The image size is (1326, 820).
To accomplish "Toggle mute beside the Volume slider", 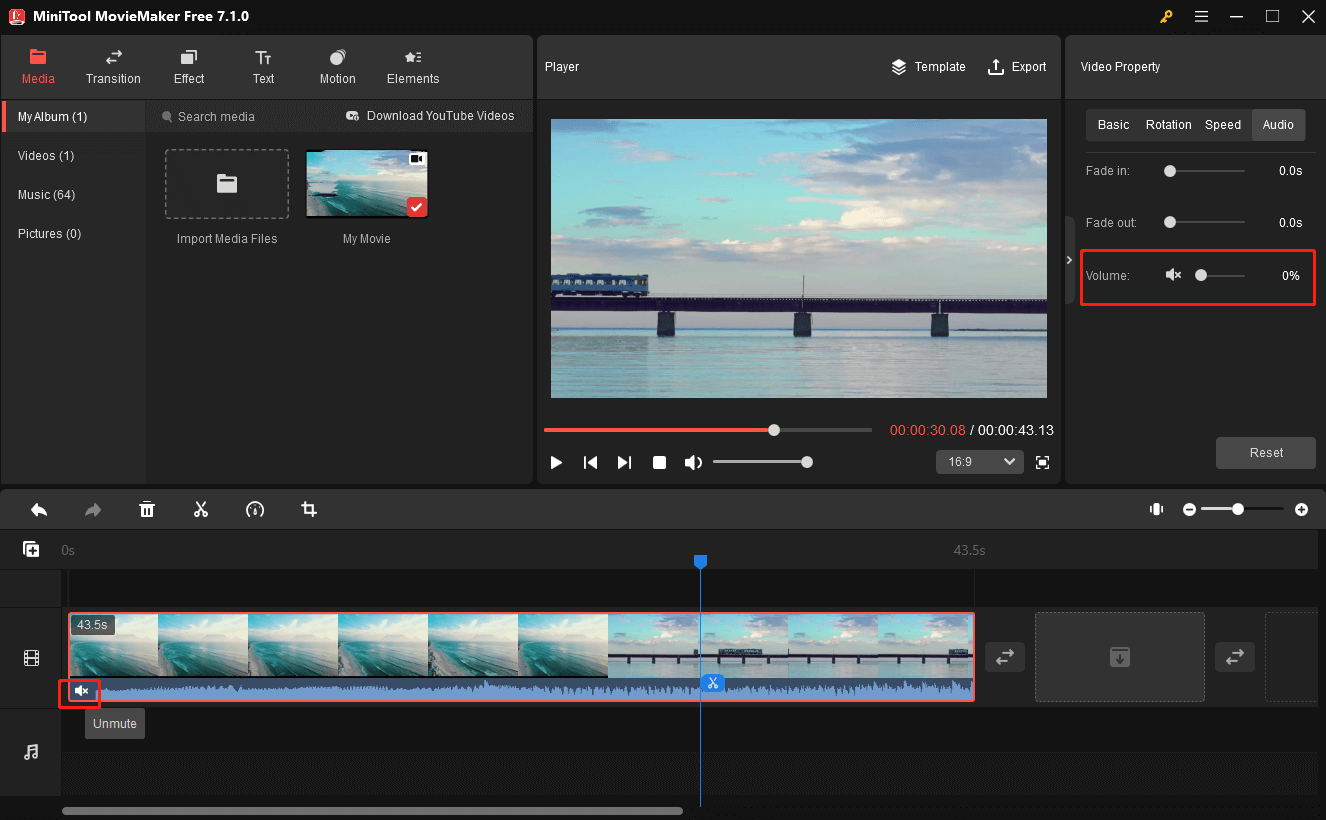I will click(x=1173, y=274).
